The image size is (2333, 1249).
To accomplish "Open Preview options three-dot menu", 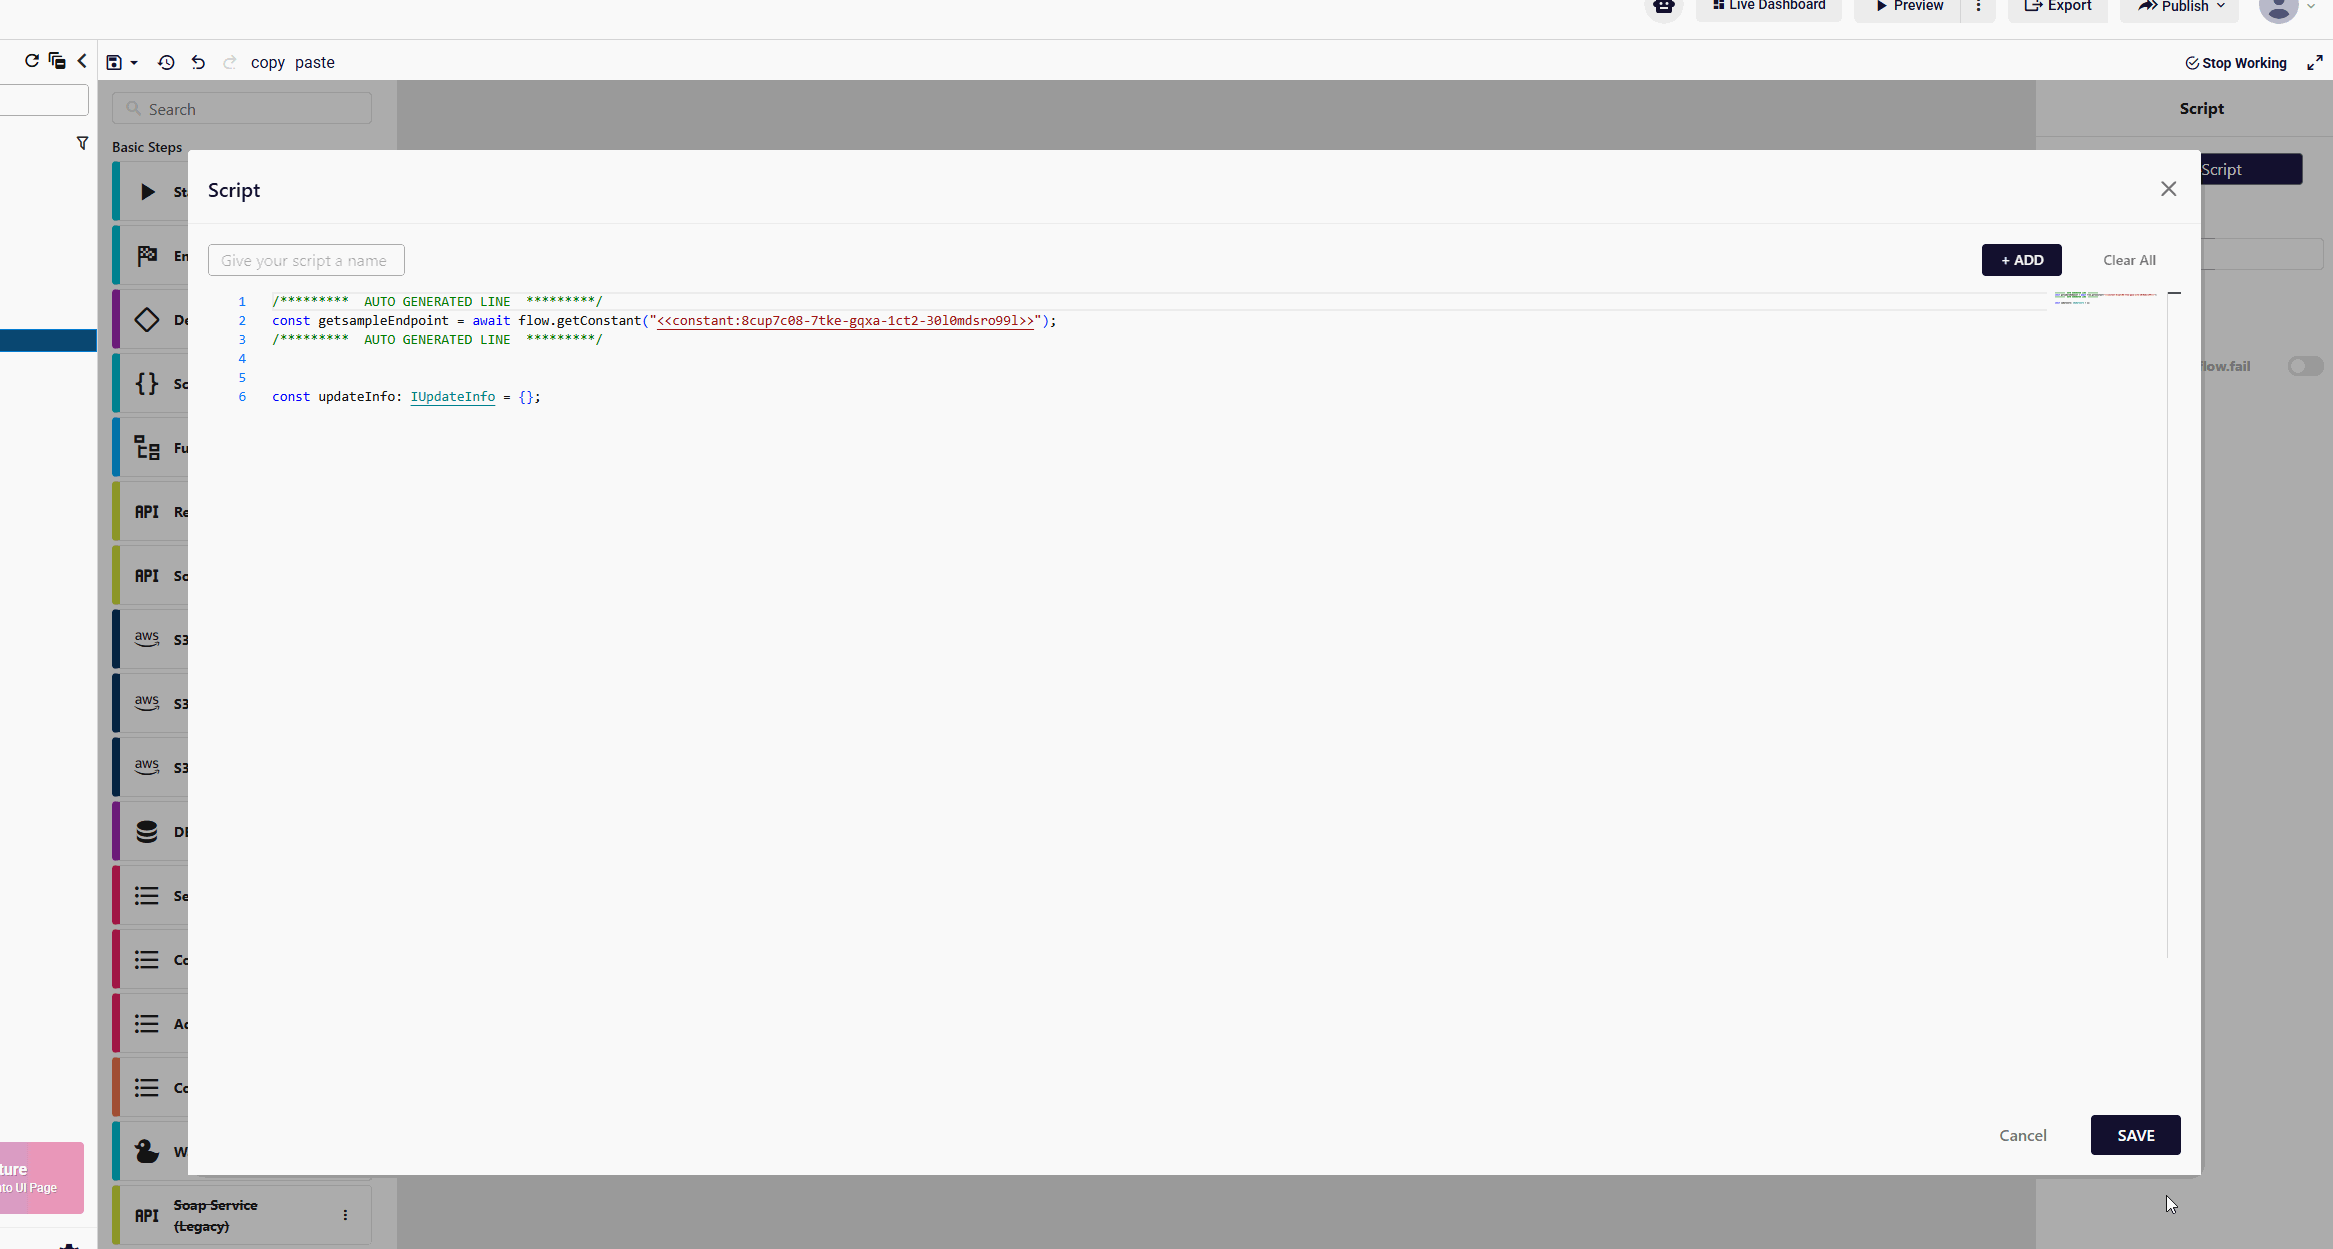I will pos(1978,7).
